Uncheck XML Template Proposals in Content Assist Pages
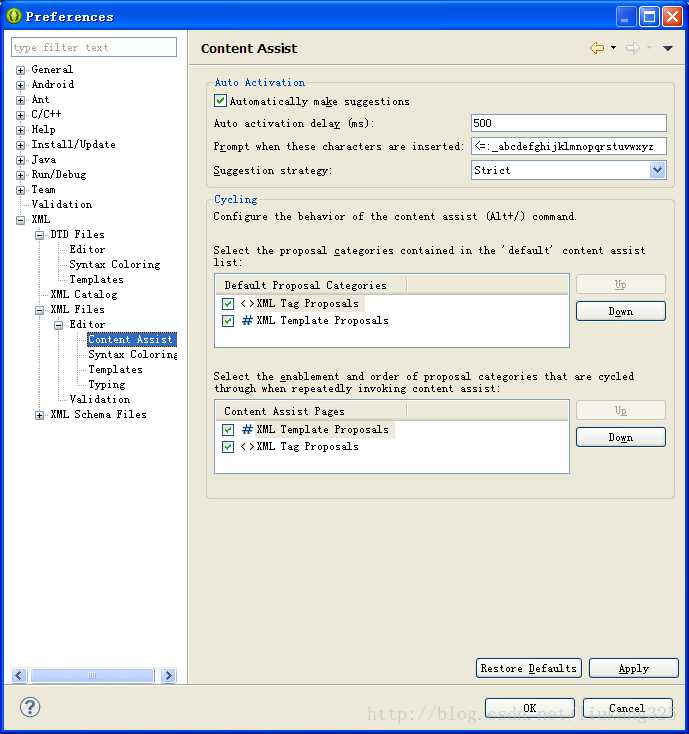689x734 pixels. 228,430
